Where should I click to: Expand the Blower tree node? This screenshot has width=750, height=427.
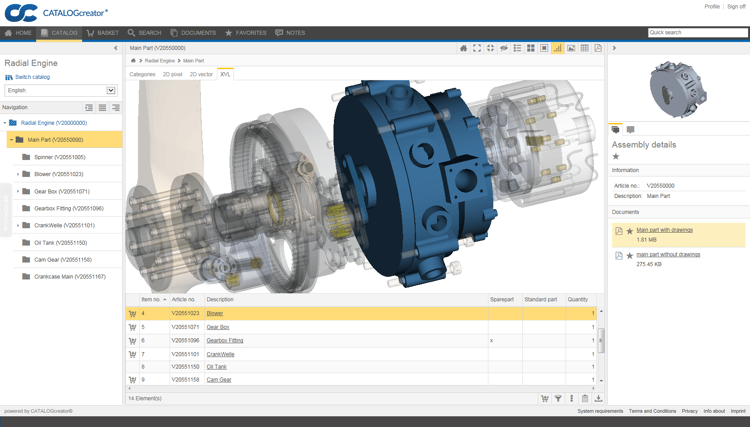[18, 174]
